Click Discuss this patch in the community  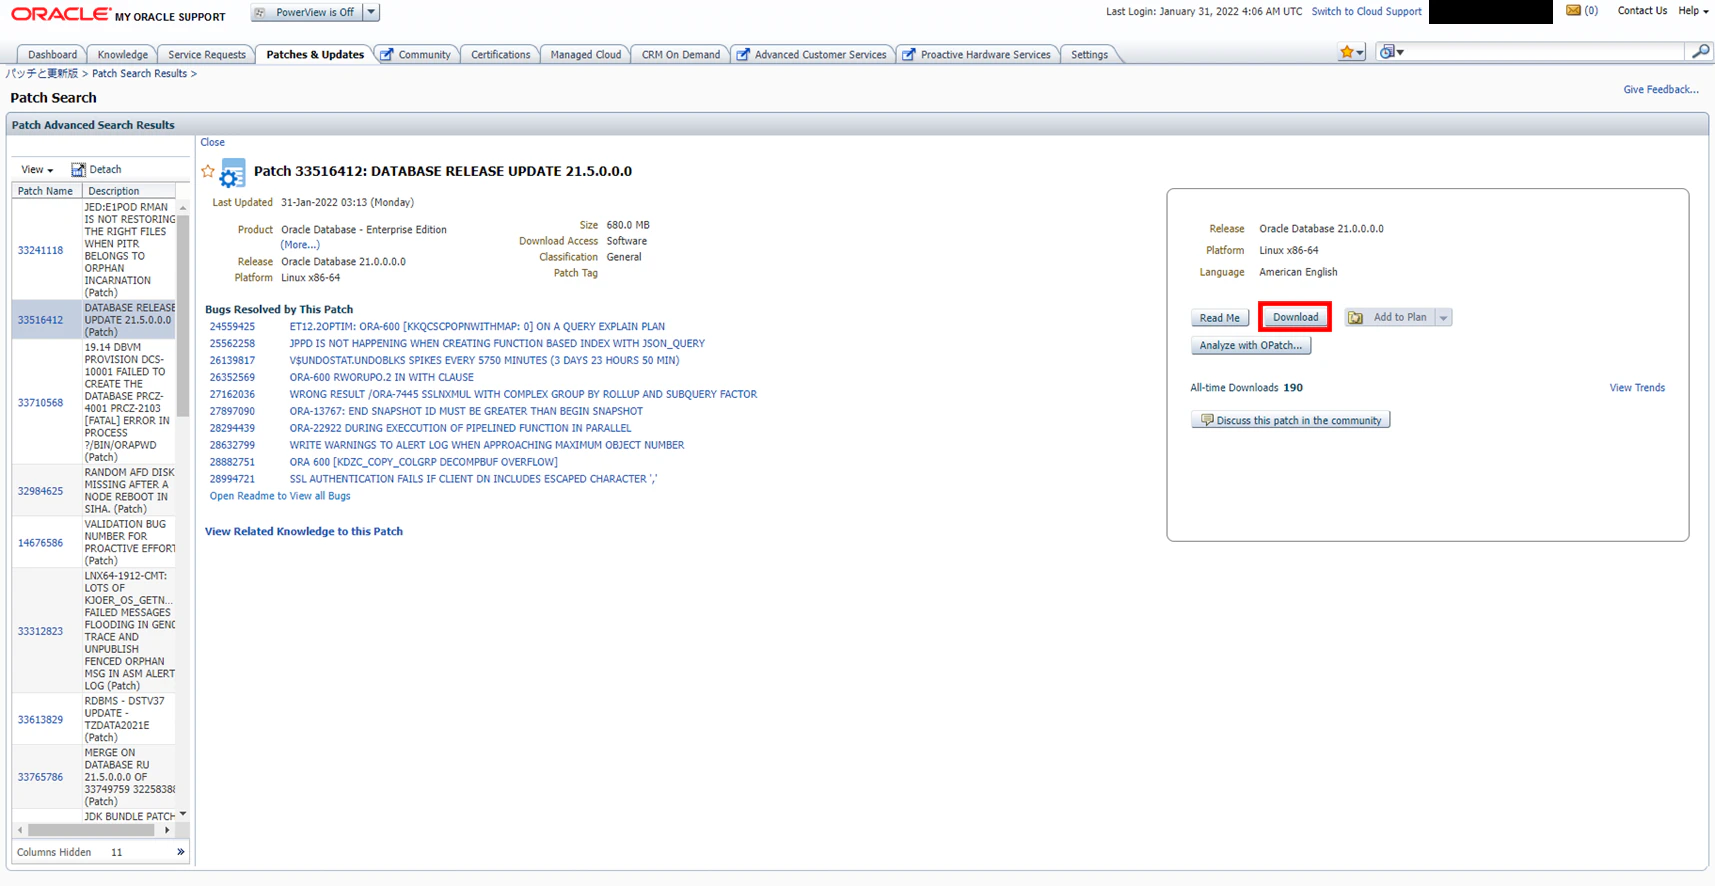(1290, 420)
